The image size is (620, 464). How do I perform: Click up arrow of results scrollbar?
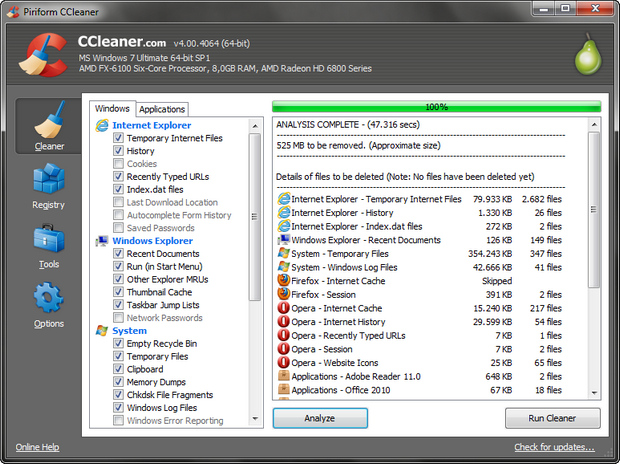(x=594, y=125)
